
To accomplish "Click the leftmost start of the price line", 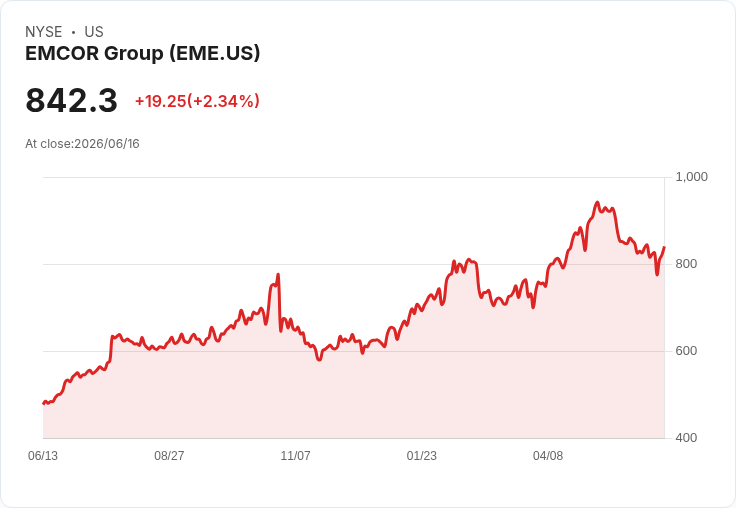I will (44, 403).
